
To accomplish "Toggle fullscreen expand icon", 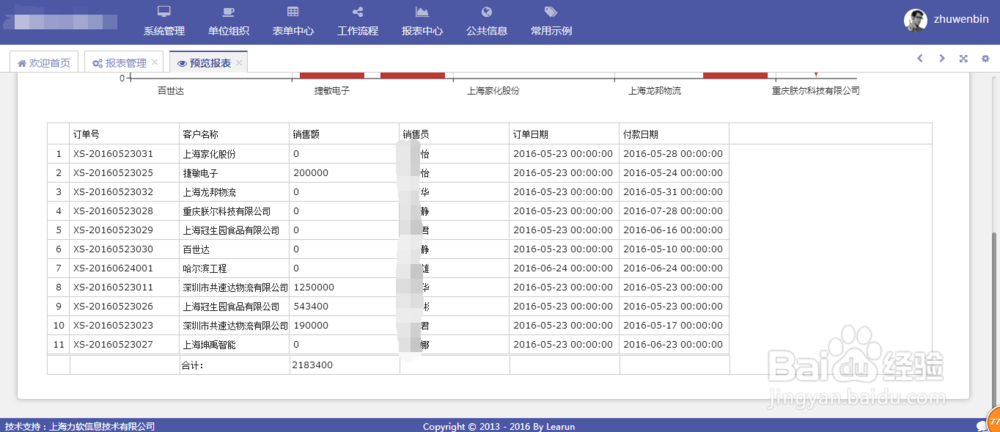I will 963,59.
